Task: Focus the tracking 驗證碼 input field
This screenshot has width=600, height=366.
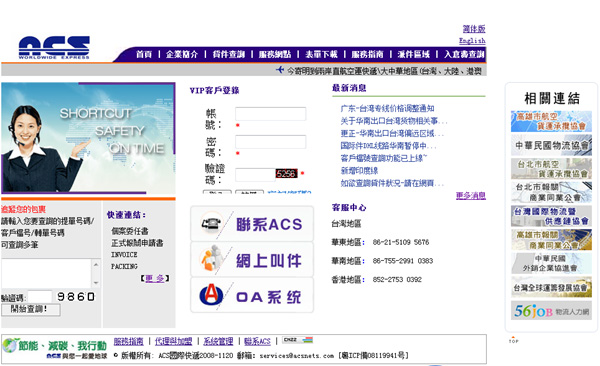Action: tap(40, 297)
